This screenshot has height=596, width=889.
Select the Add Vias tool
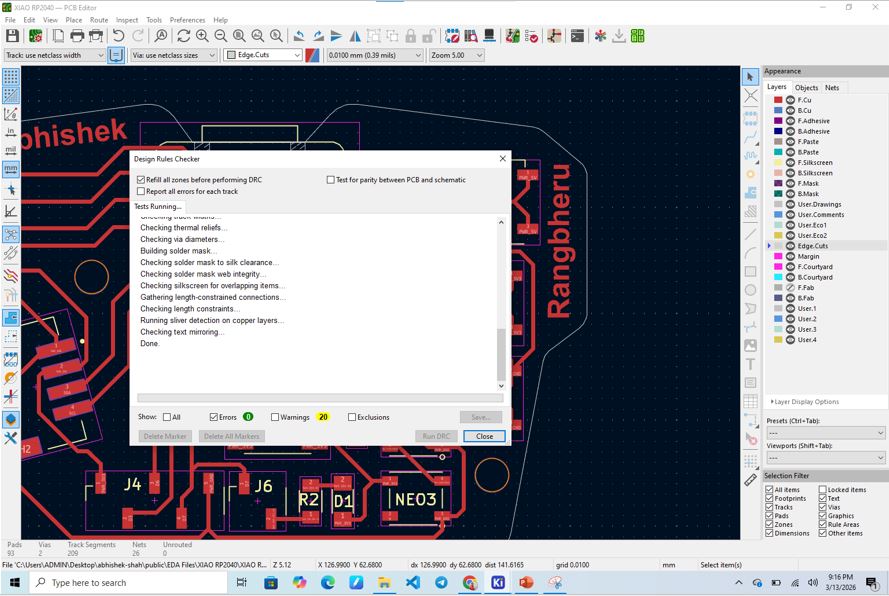click(x=750, y=174)
